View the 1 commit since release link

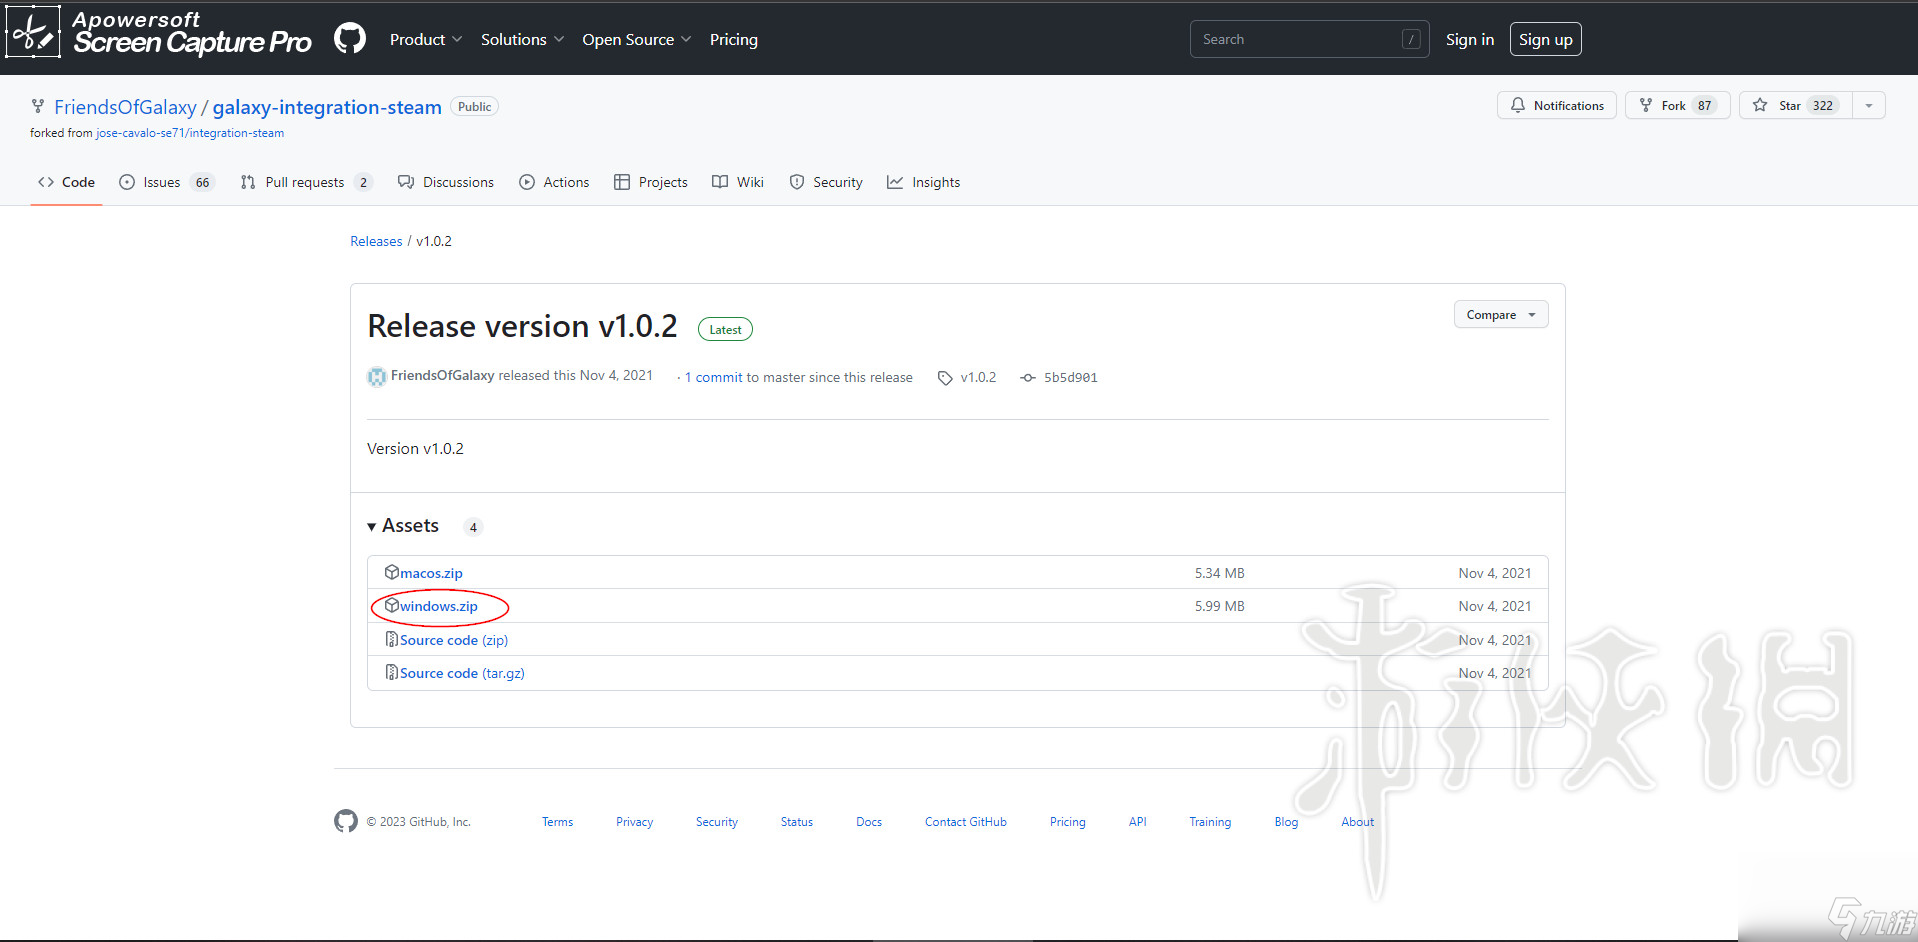click(x=713, y=377)
